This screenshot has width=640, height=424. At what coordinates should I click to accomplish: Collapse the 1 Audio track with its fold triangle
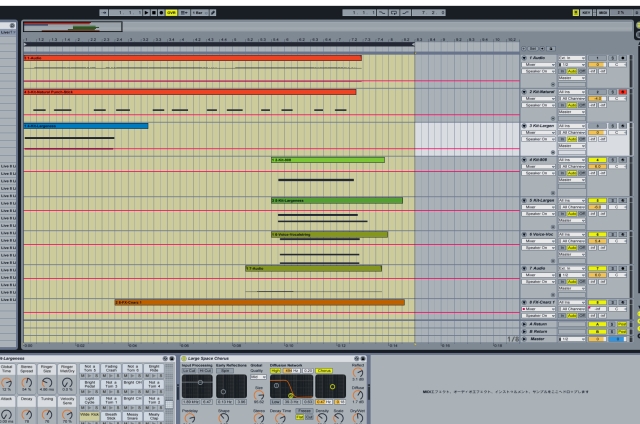pos(523,58)
